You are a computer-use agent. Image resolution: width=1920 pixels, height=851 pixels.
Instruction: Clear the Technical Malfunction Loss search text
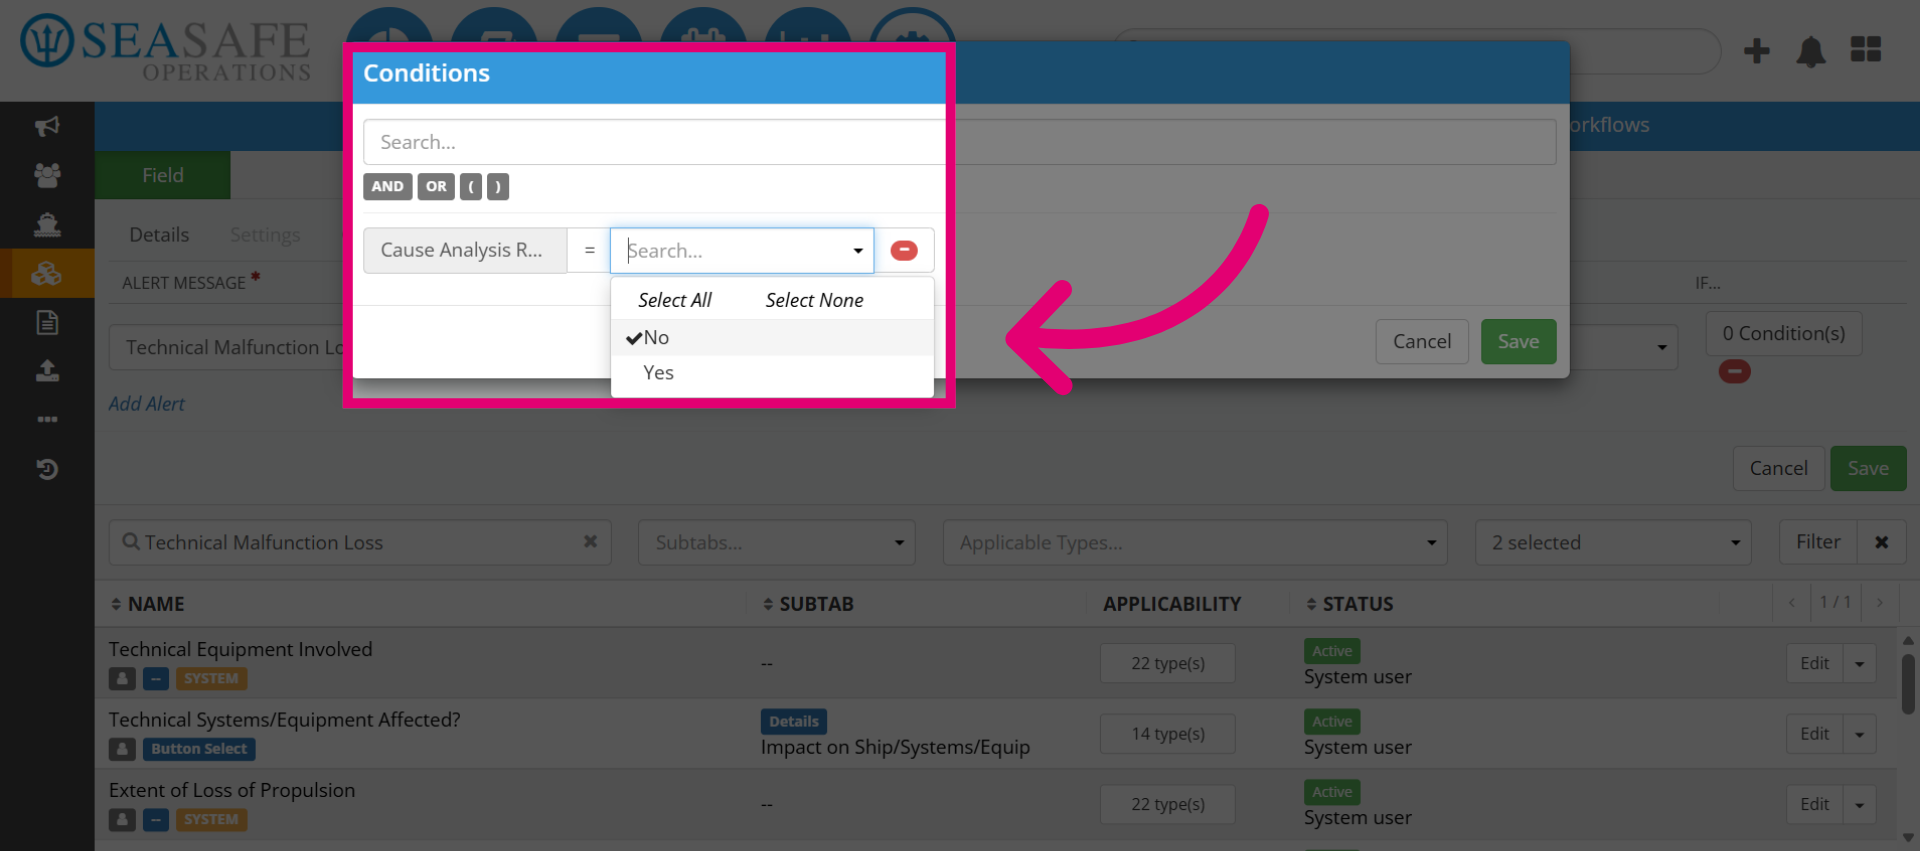click(590, 541)
